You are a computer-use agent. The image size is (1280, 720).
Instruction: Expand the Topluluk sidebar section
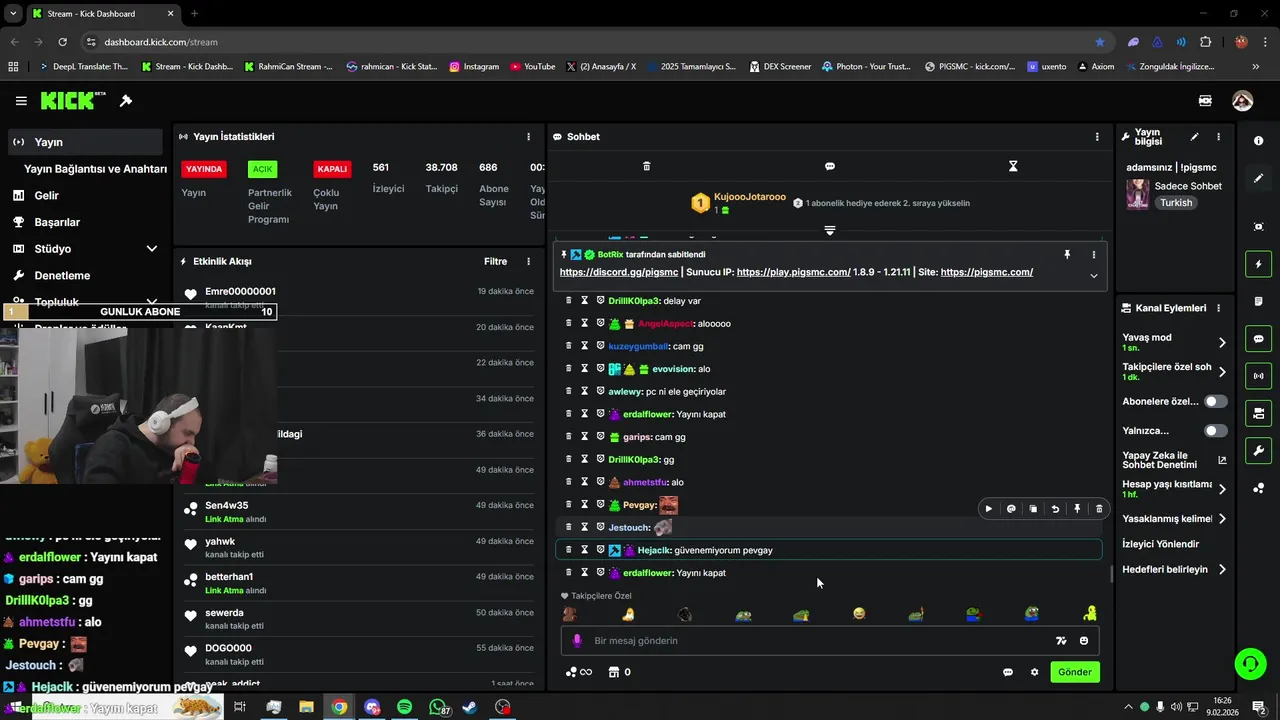(152, 302)
